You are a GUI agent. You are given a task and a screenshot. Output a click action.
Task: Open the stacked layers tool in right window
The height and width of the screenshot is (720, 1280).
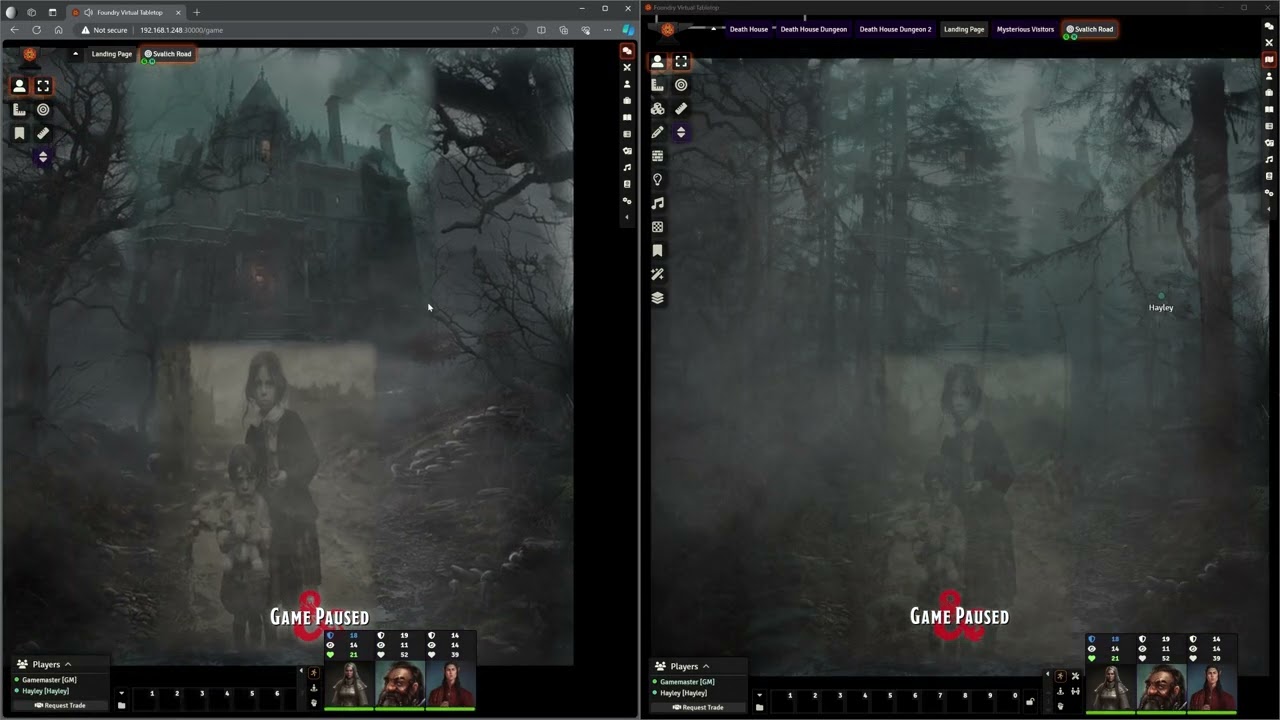657,297
